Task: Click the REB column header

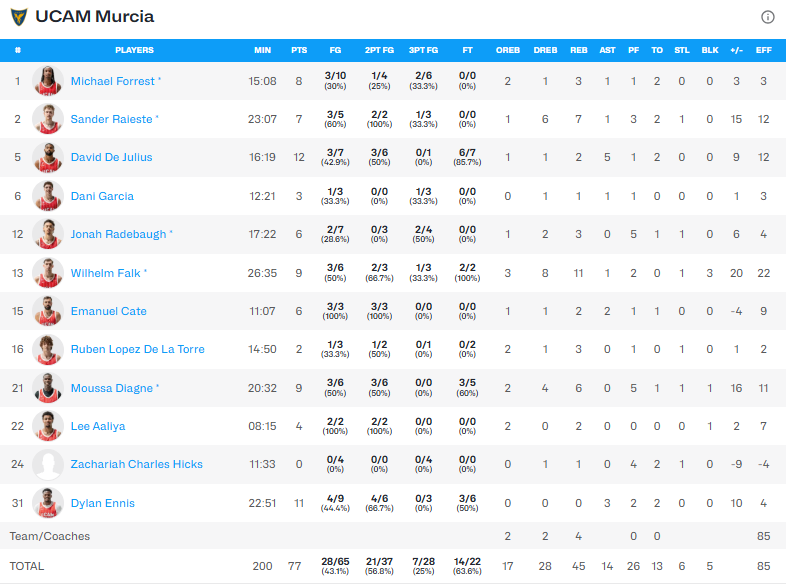Action: click(x=578, y=50)
